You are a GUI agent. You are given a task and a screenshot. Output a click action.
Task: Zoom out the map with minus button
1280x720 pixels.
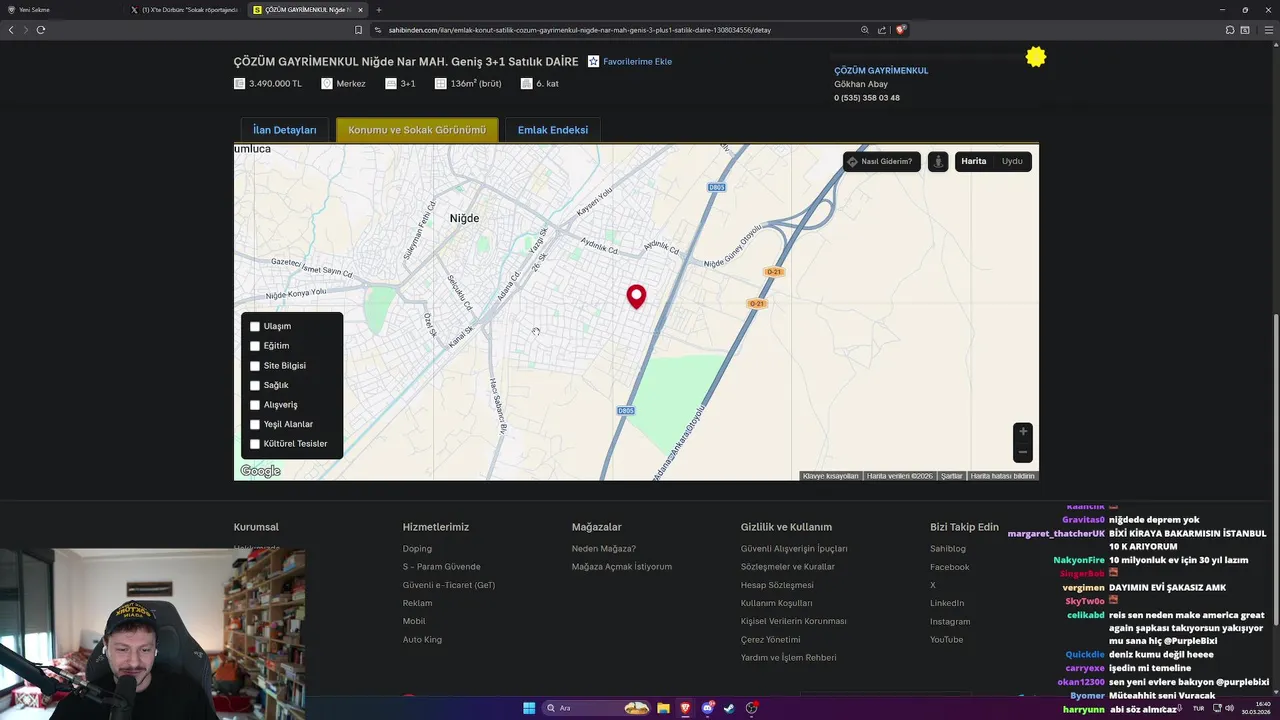1022,453
